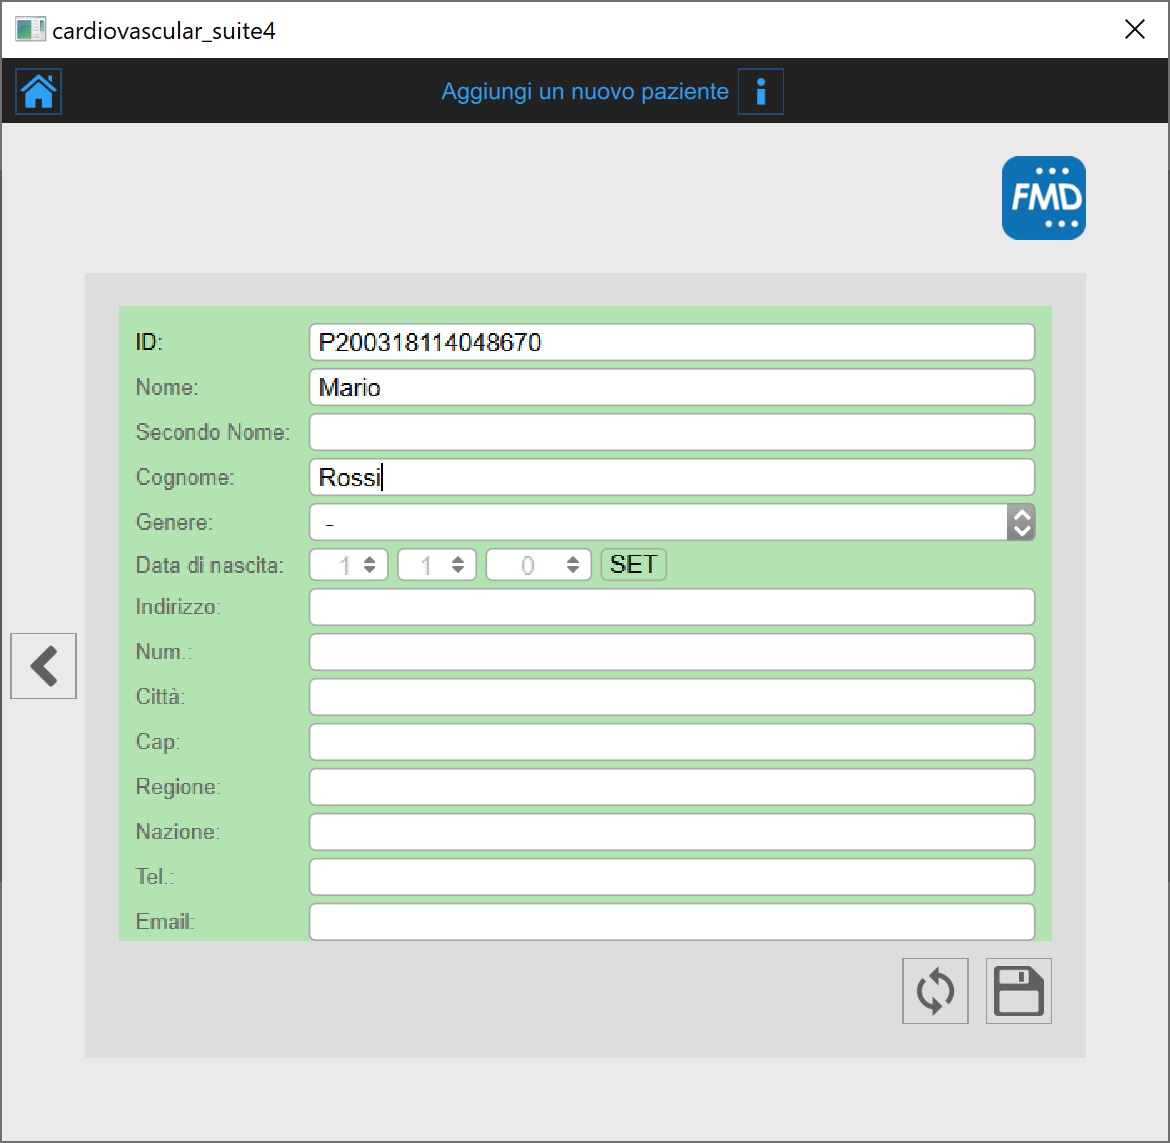Focus the ID field with P200318114048670
The image size is (1170, 1143).
[x=672, y=342]
